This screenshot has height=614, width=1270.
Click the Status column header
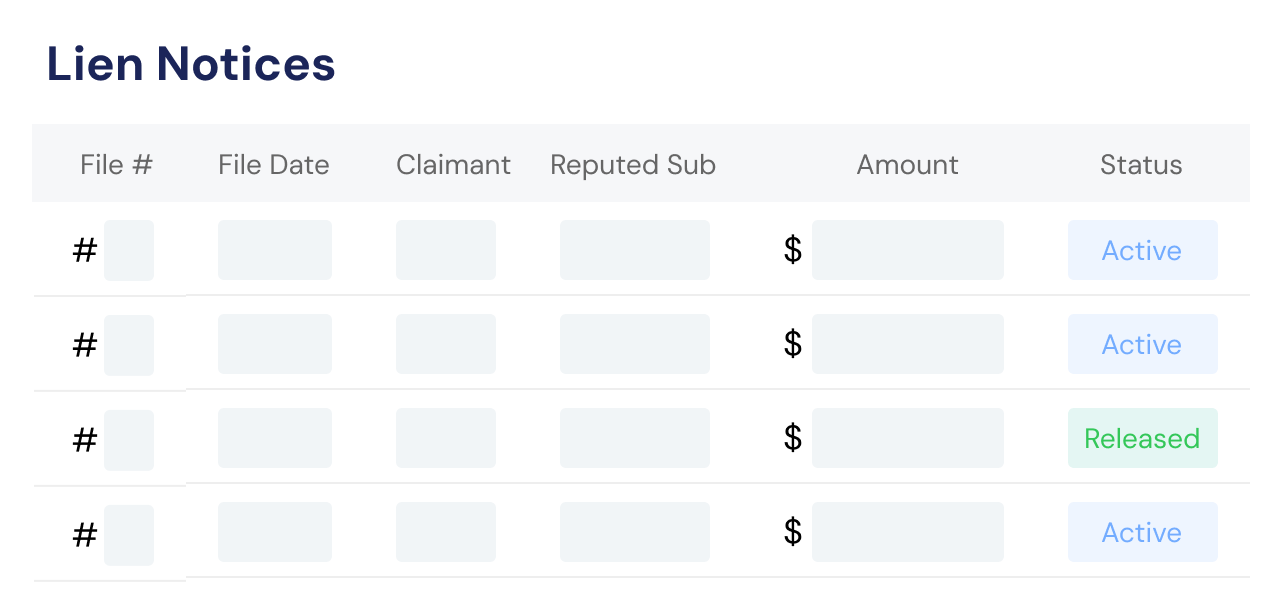1141,165
